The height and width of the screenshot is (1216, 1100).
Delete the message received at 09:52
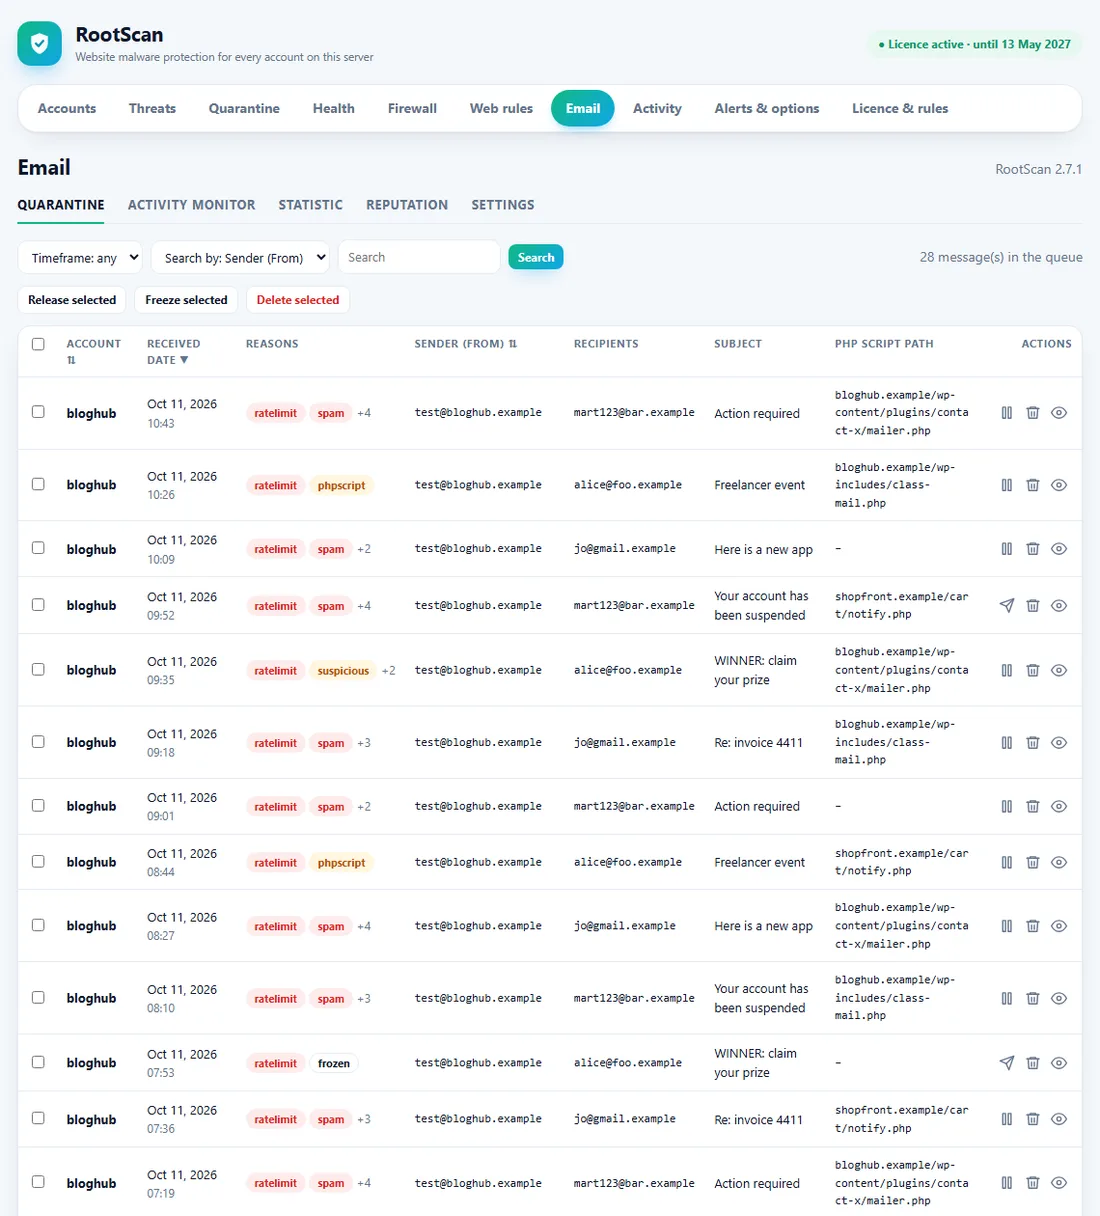point(1033,606)
